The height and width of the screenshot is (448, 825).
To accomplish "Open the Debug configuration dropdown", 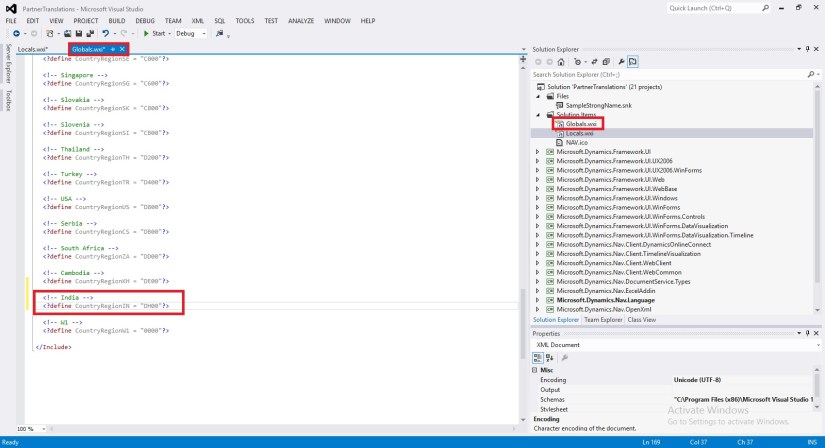I will (190, 33).
